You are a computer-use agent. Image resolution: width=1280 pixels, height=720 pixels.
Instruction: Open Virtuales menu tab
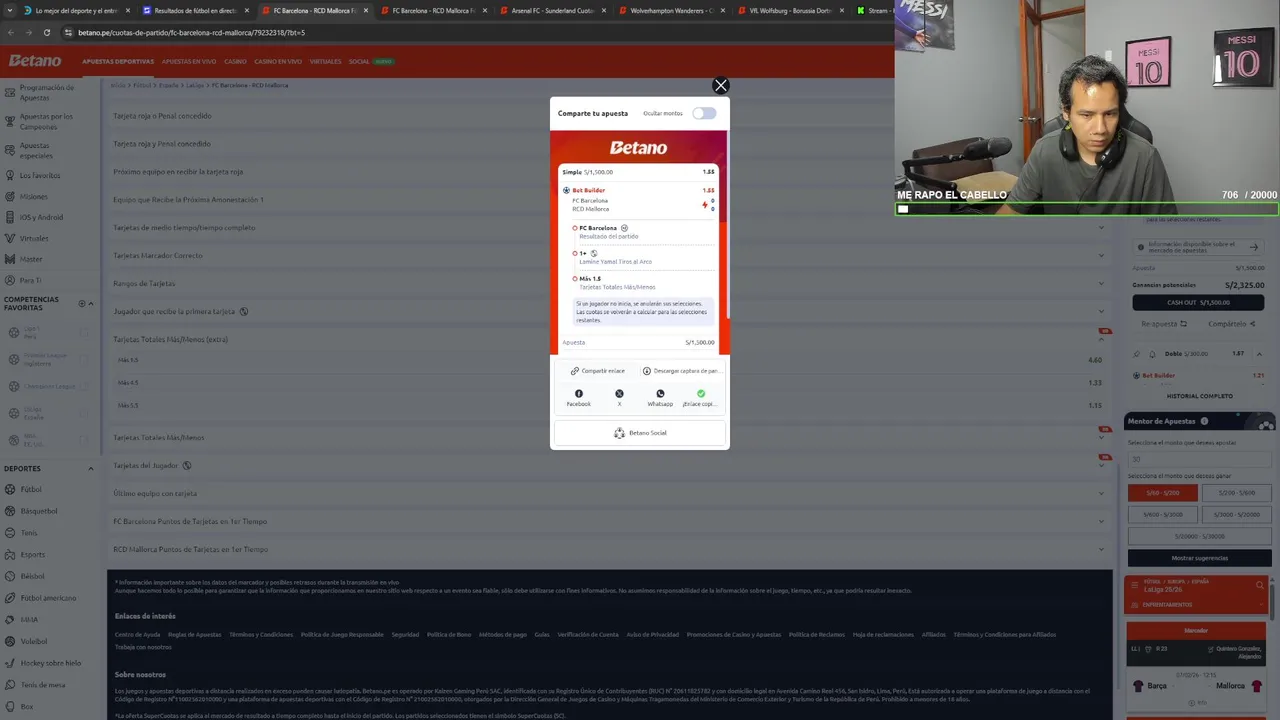click(325, 62)
